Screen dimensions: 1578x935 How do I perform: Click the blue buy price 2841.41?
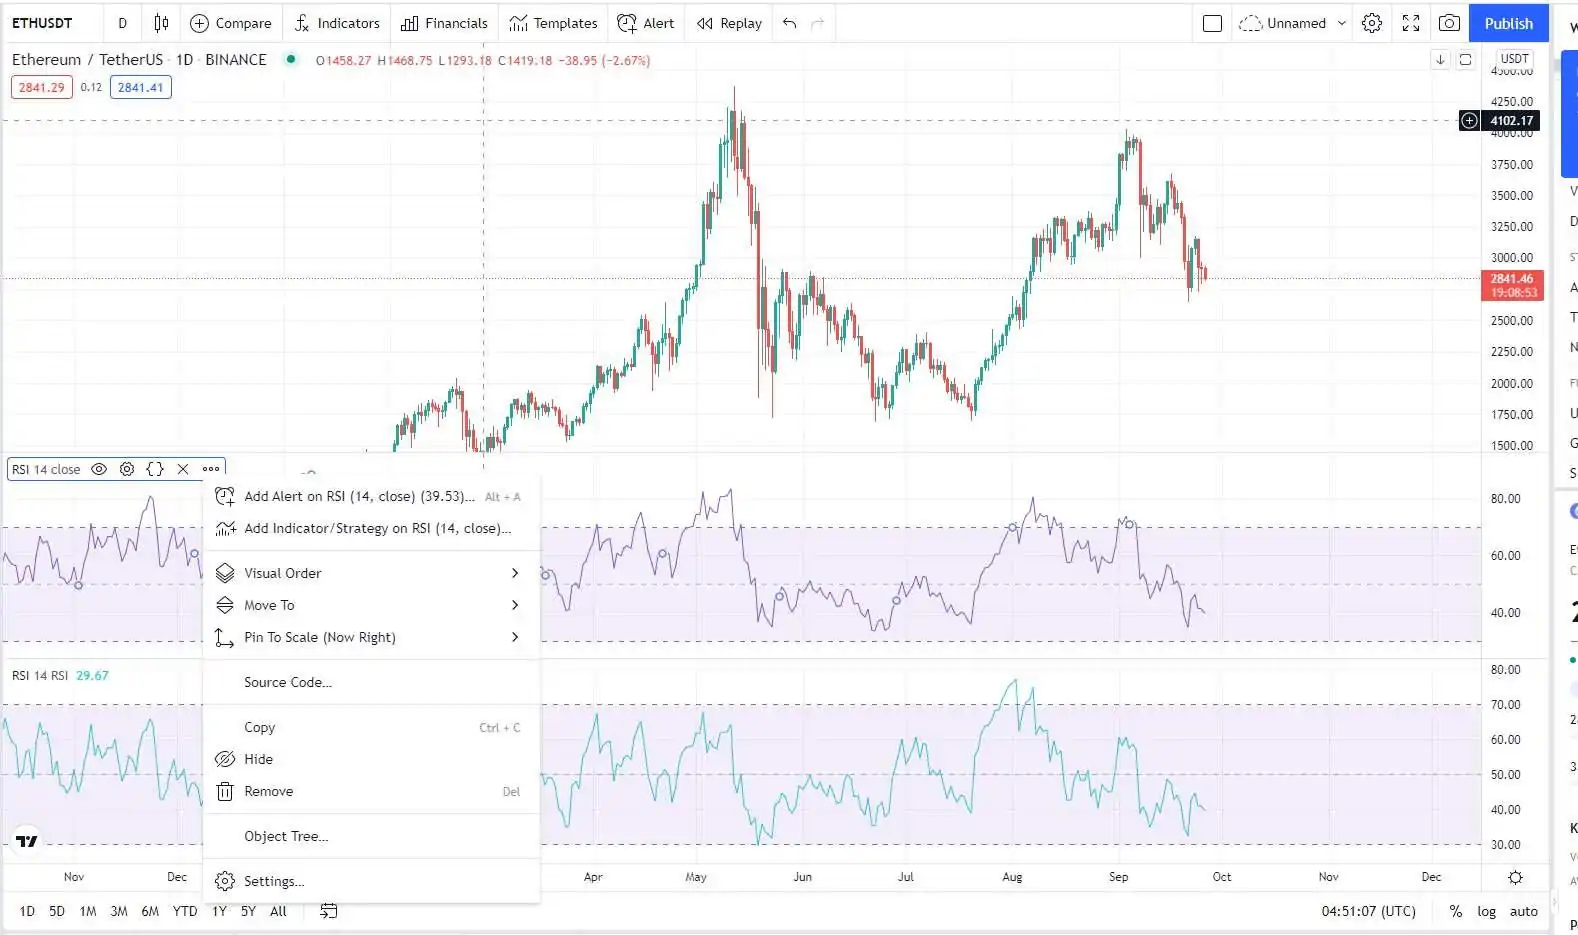coord(140,87)
